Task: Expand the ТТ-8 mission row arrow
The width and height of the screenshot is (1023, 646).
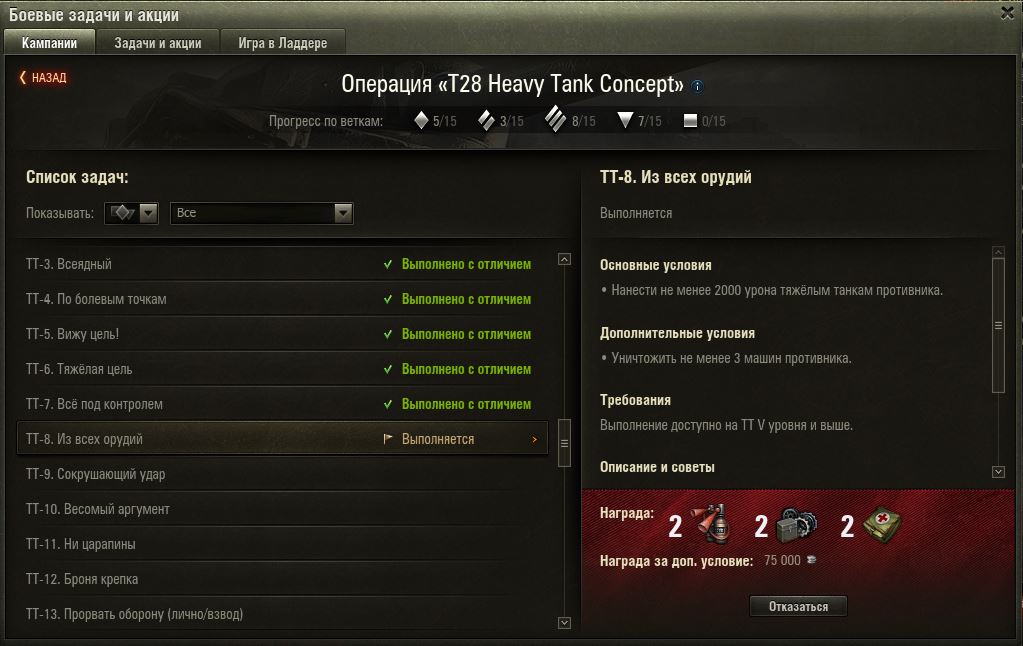Action: [534, 439]
